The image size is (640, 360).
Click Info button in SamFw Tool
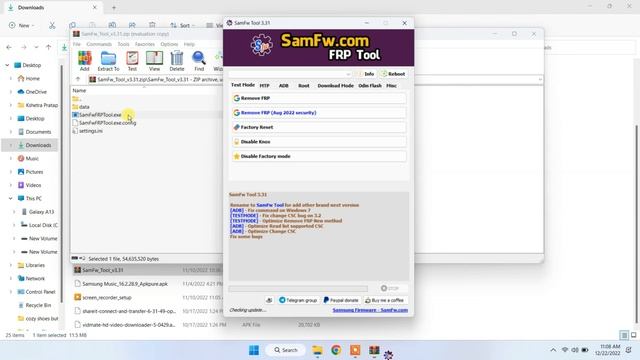pyautogui.click(x=365, y=74)
